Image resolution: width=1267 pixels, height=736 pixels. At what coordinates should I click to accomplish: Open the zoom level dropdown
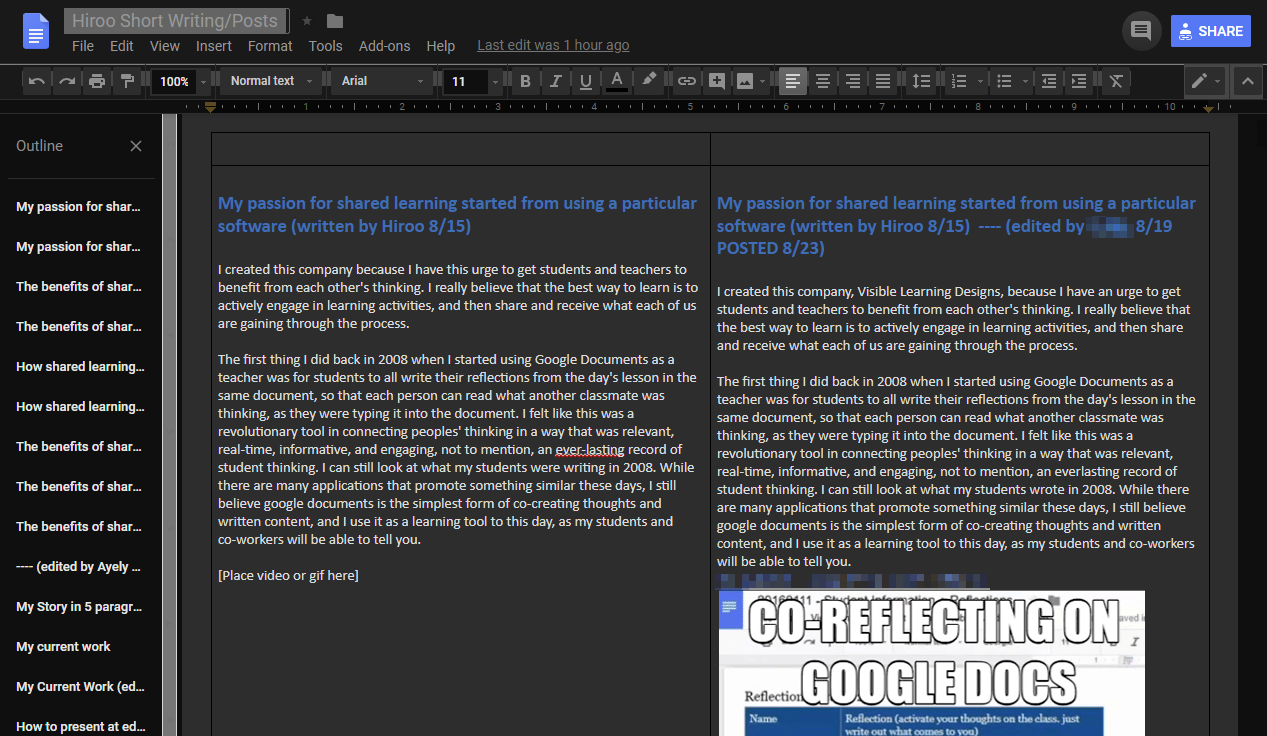click(181, 81)
